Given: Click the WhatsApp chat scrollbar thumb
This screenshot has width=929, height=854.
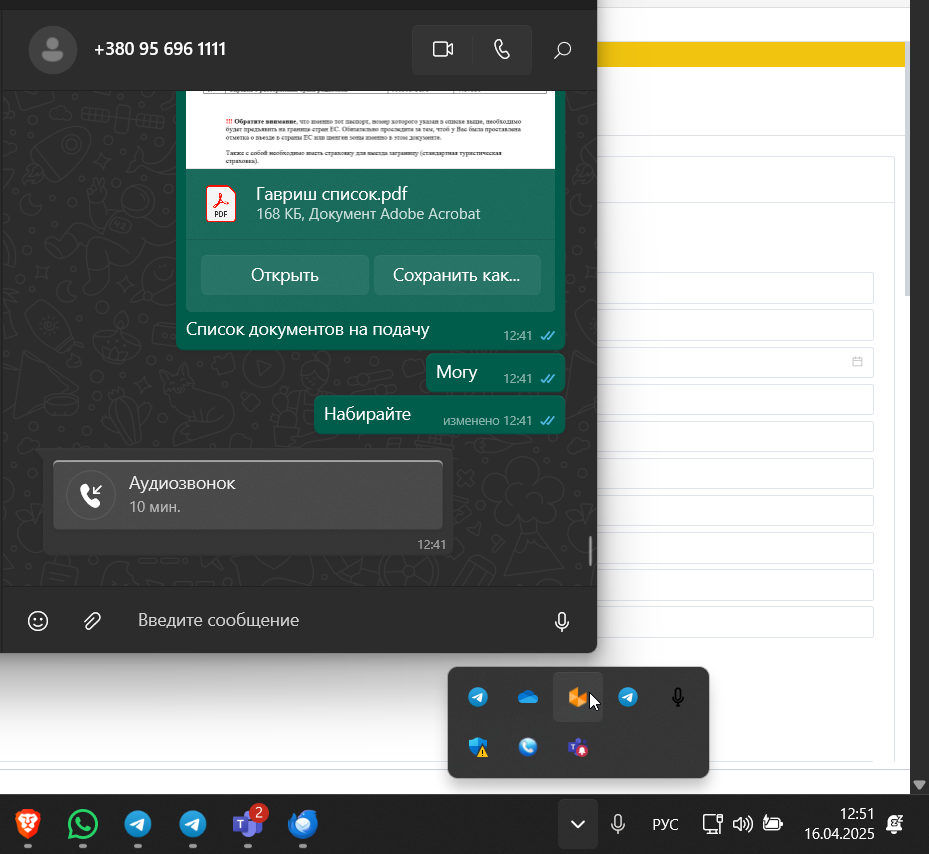Looking at the screenshot, I should [x=590, y=551].
